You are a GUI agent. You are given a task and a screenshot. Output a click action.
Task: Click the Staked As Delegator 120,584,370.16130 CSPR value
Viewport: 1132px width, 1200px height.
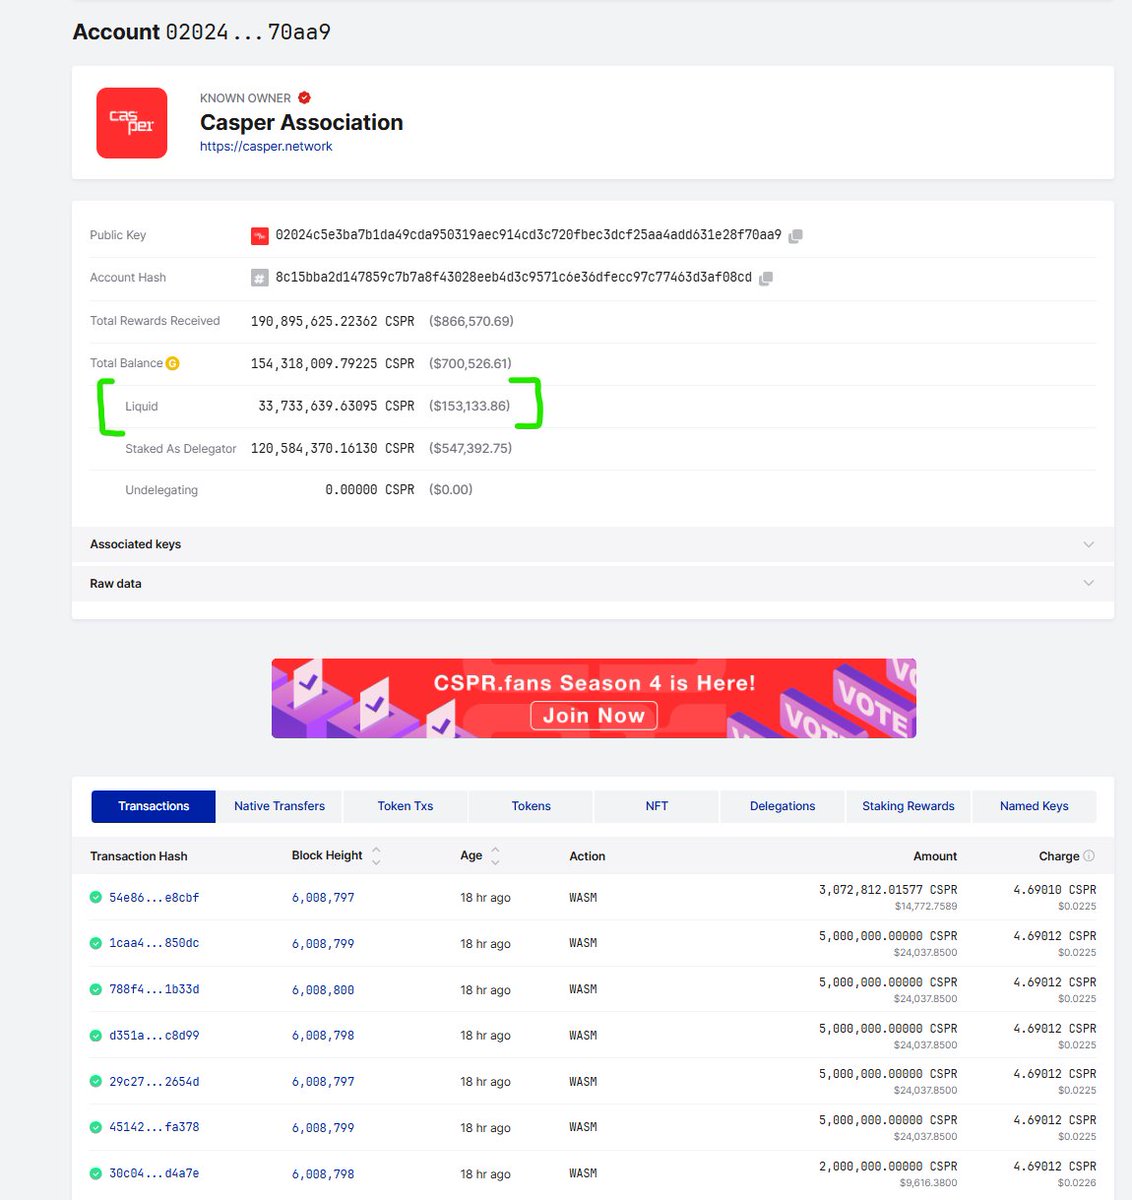click(332, 448)
